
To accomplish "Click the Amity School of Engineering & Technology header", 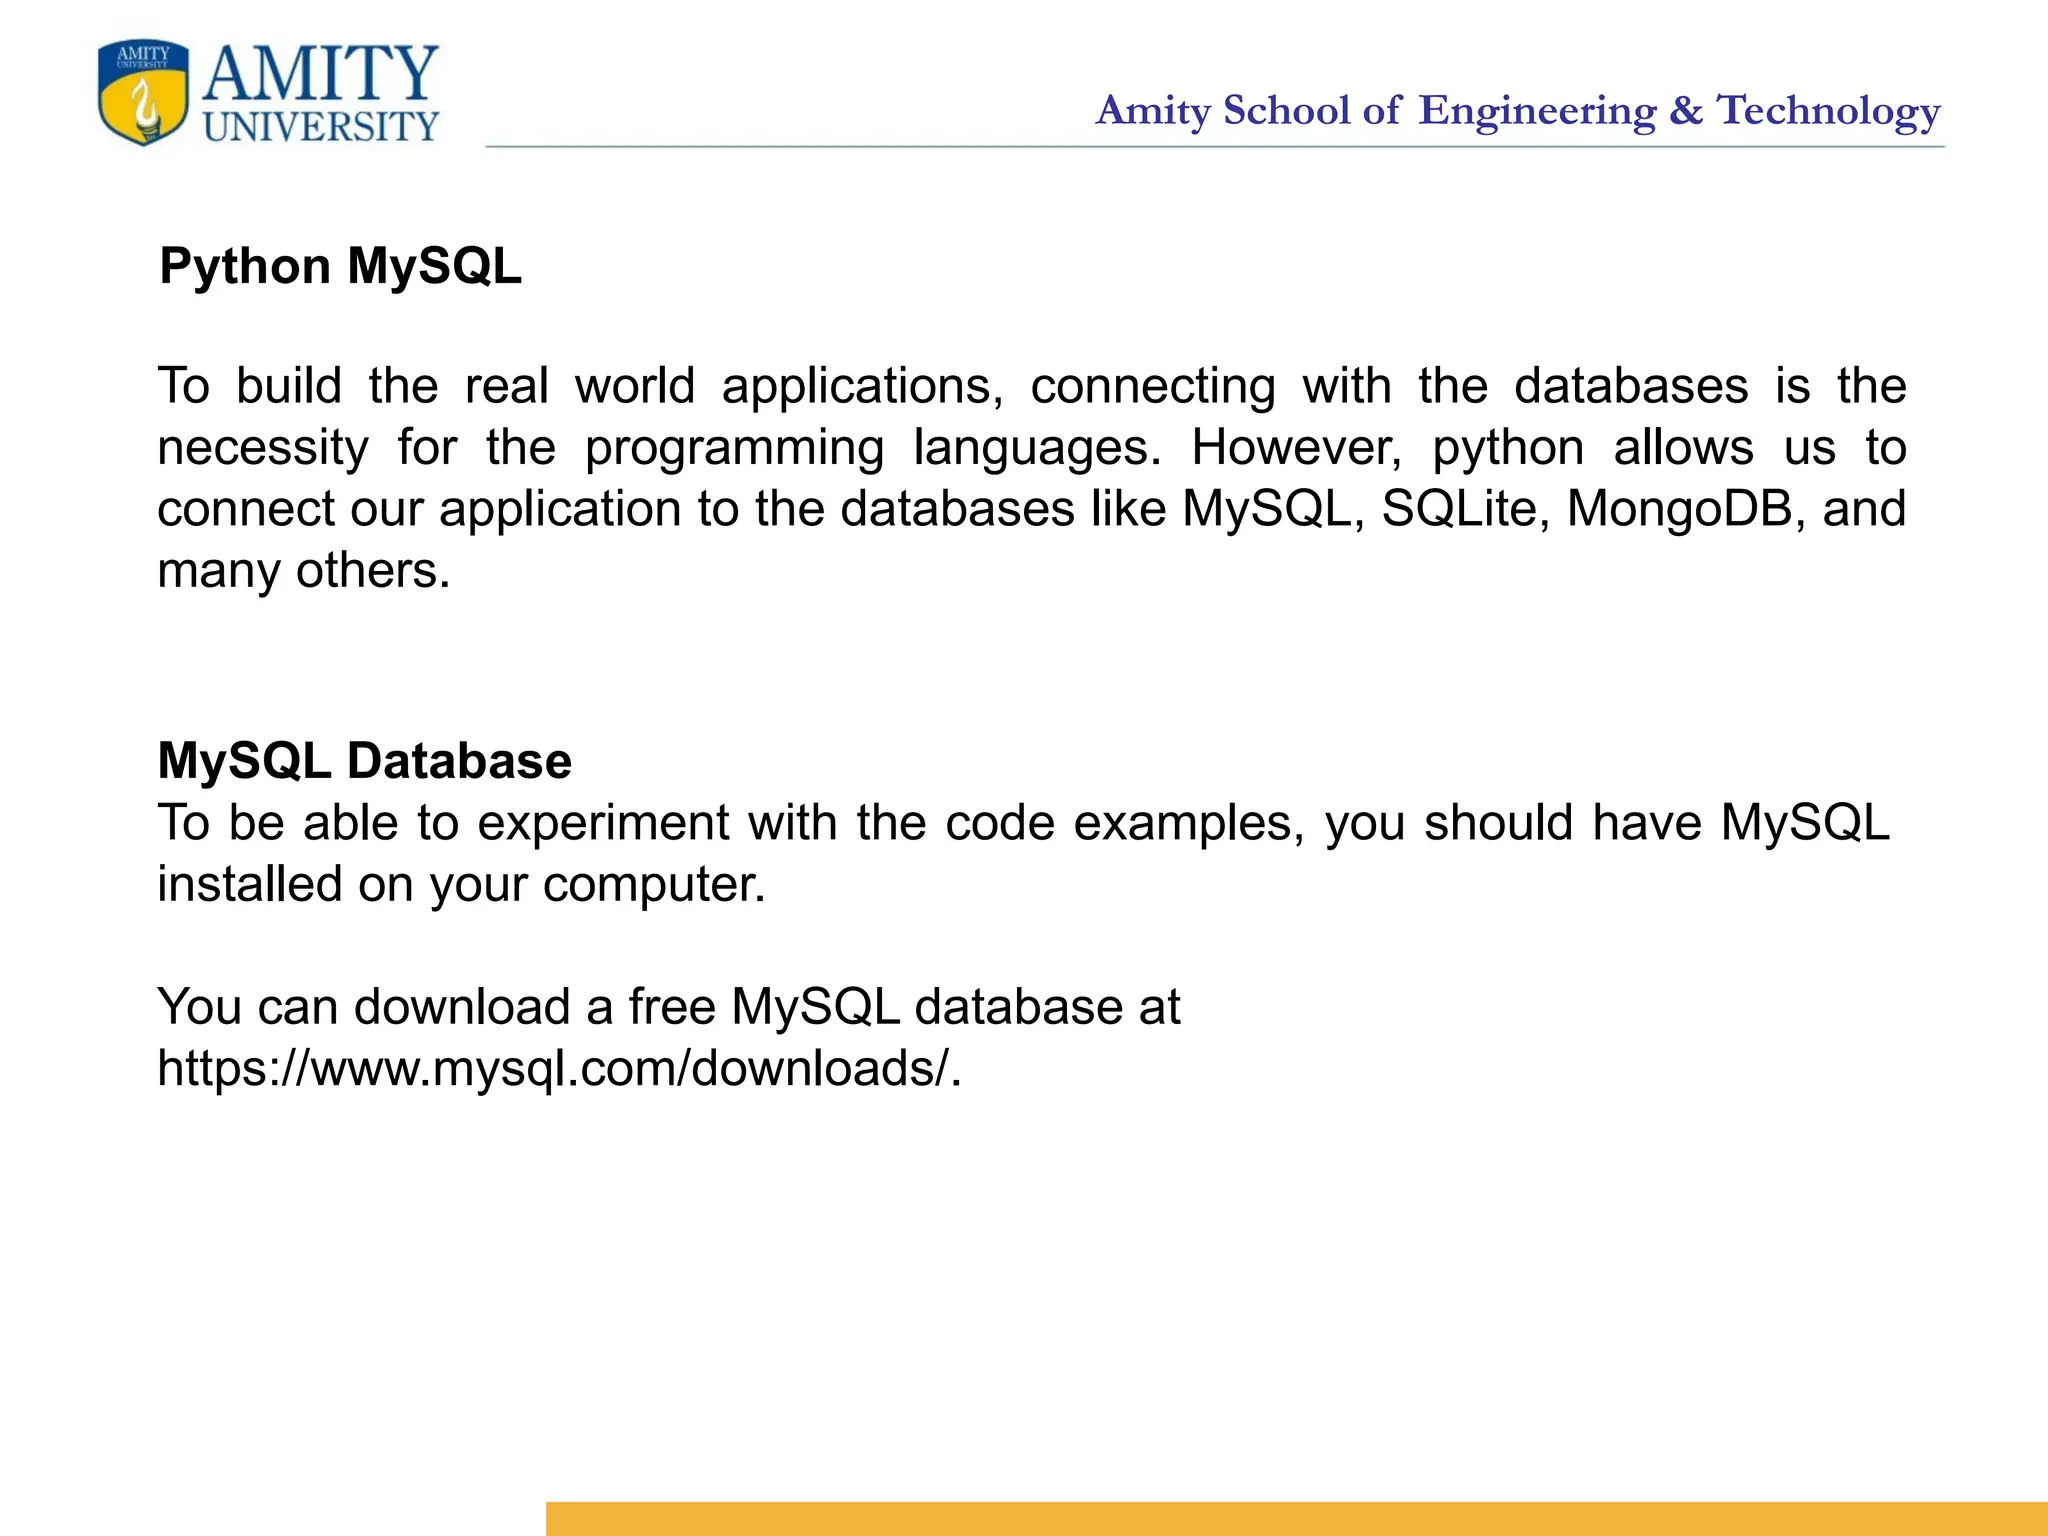I will pyautogui.click(x=1517, y=110).
